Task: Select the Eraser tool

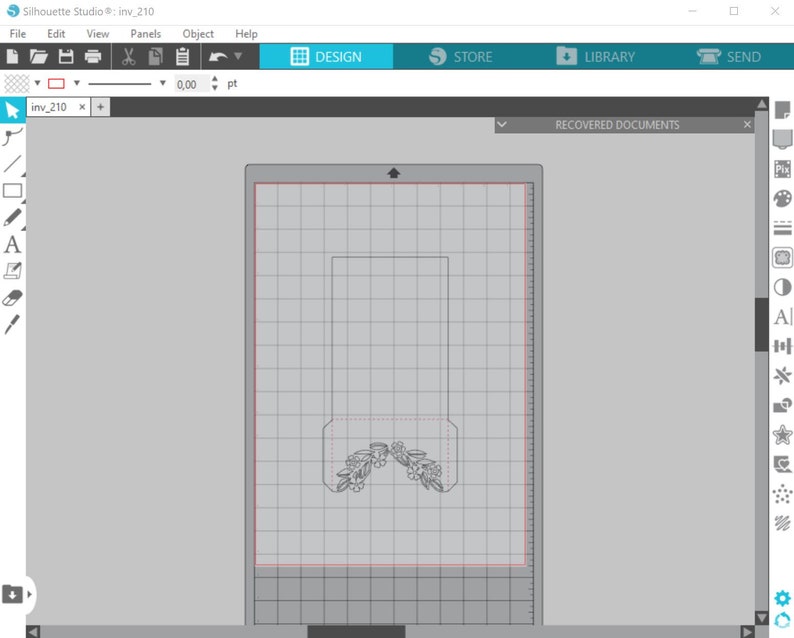Action: (x=12, y=298)
